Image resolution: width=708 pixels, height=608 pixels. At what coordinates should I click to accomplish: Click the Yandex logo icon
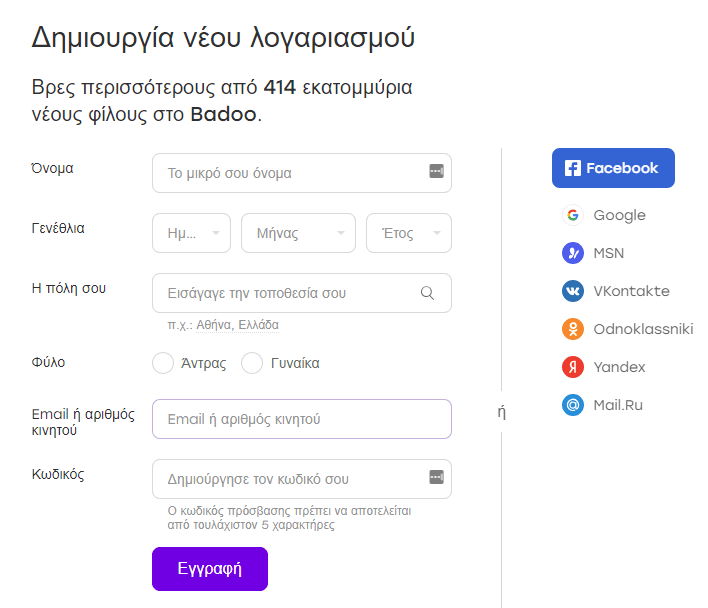(x=572, y=367)
